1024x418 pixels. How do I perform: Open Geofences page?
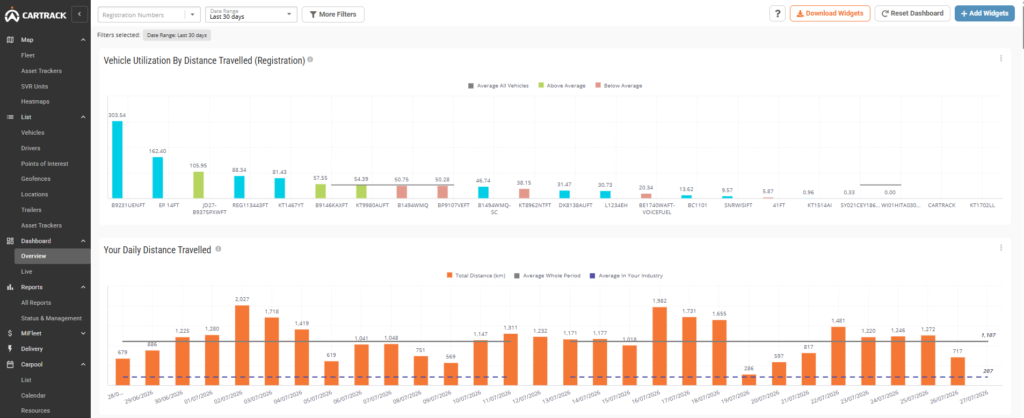click(36, 179)
